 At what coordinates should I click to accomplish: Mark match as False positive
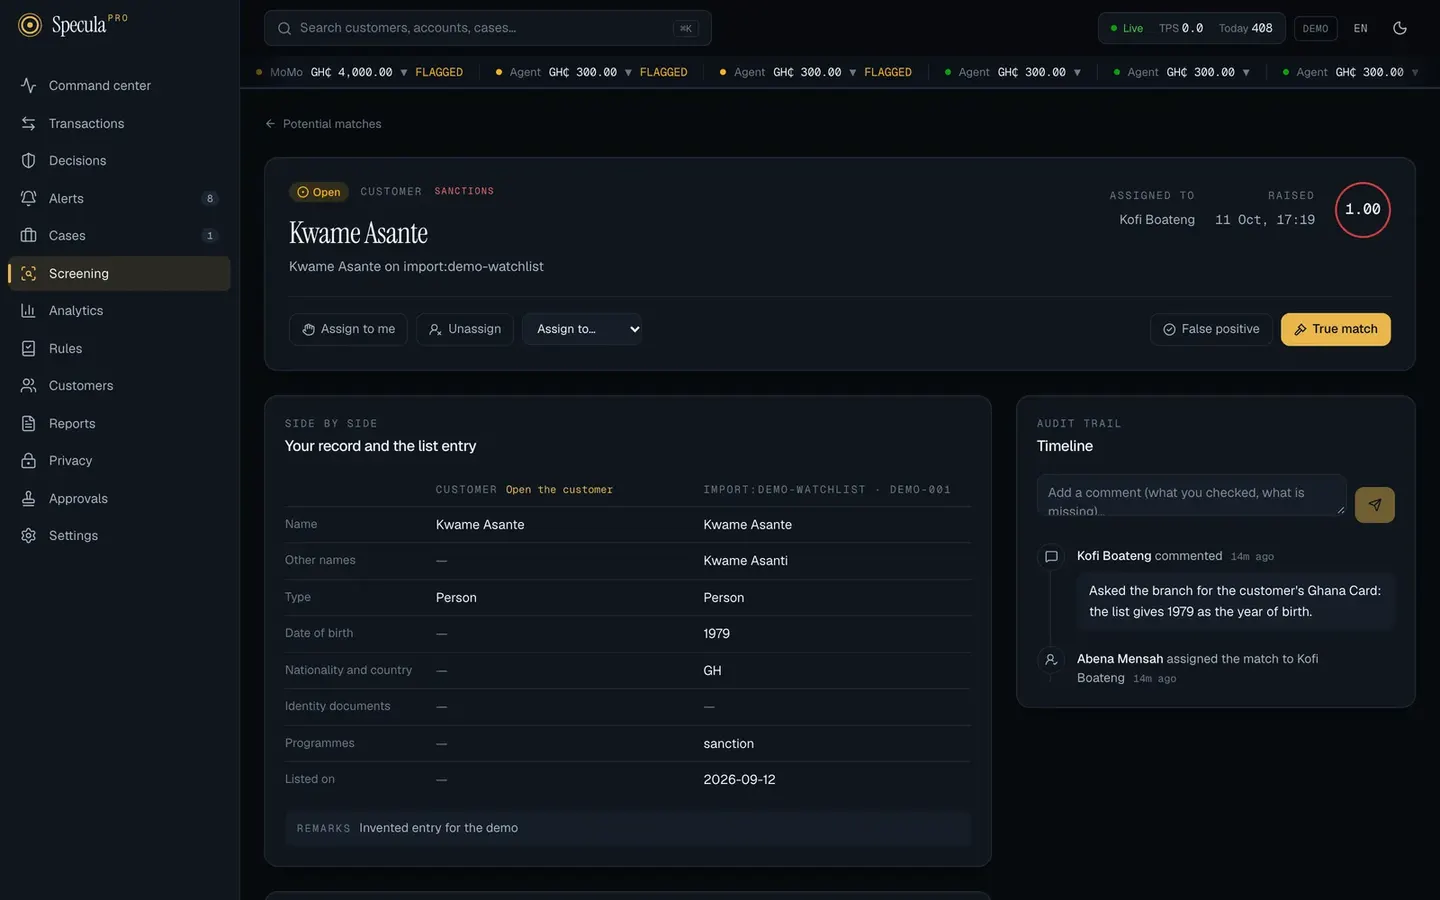pyautogui.click(x=1211, y=329)
